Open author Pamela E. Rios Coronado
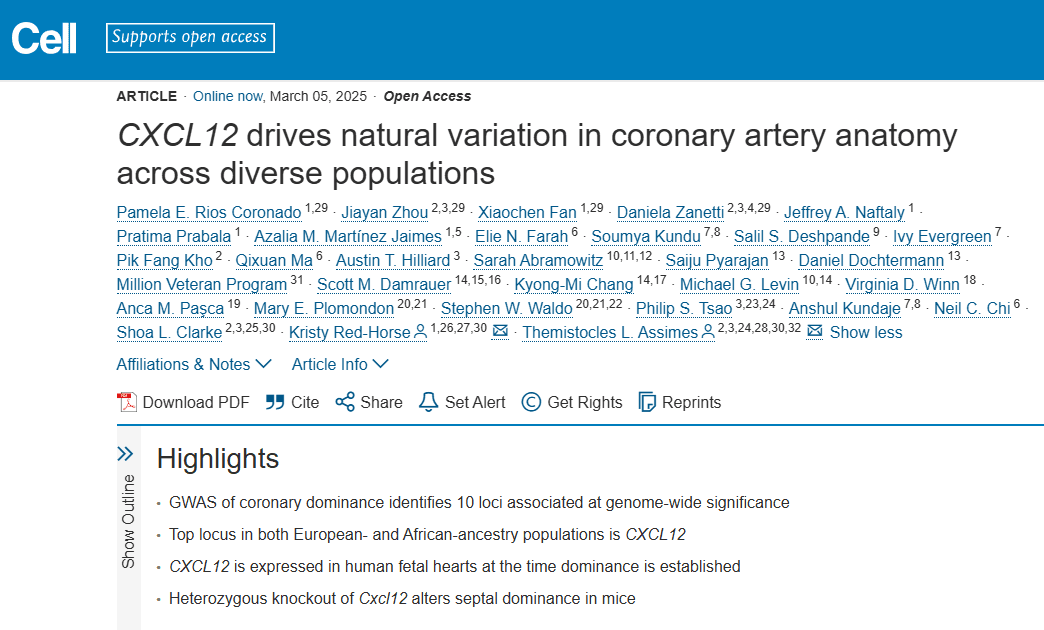This screenshot has height=630, width=1044. coord(209,212)
